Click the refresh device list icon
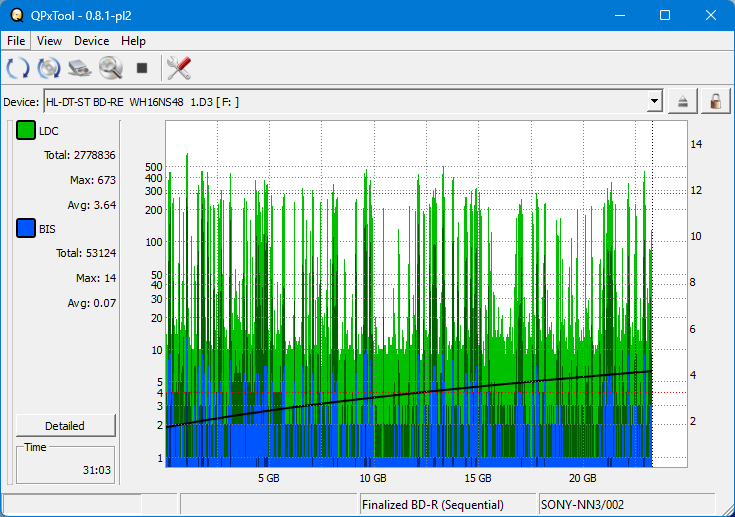 pos(18,68)
